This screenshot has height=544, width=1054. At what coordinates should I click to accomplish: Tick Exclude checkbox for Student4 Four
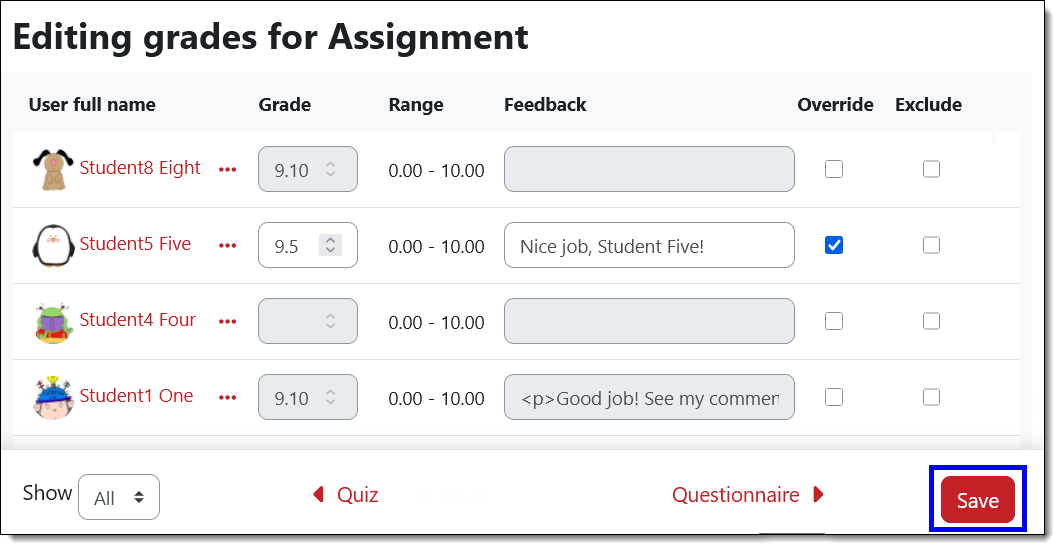point(931,321)
